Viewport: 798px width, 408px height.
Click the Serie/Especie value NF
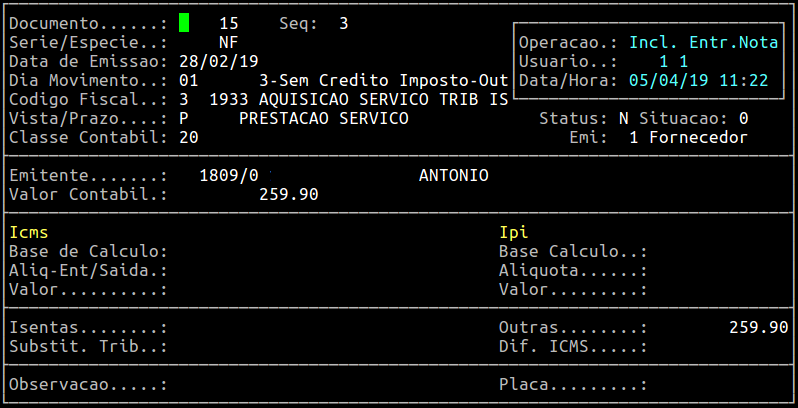point(228,42)
